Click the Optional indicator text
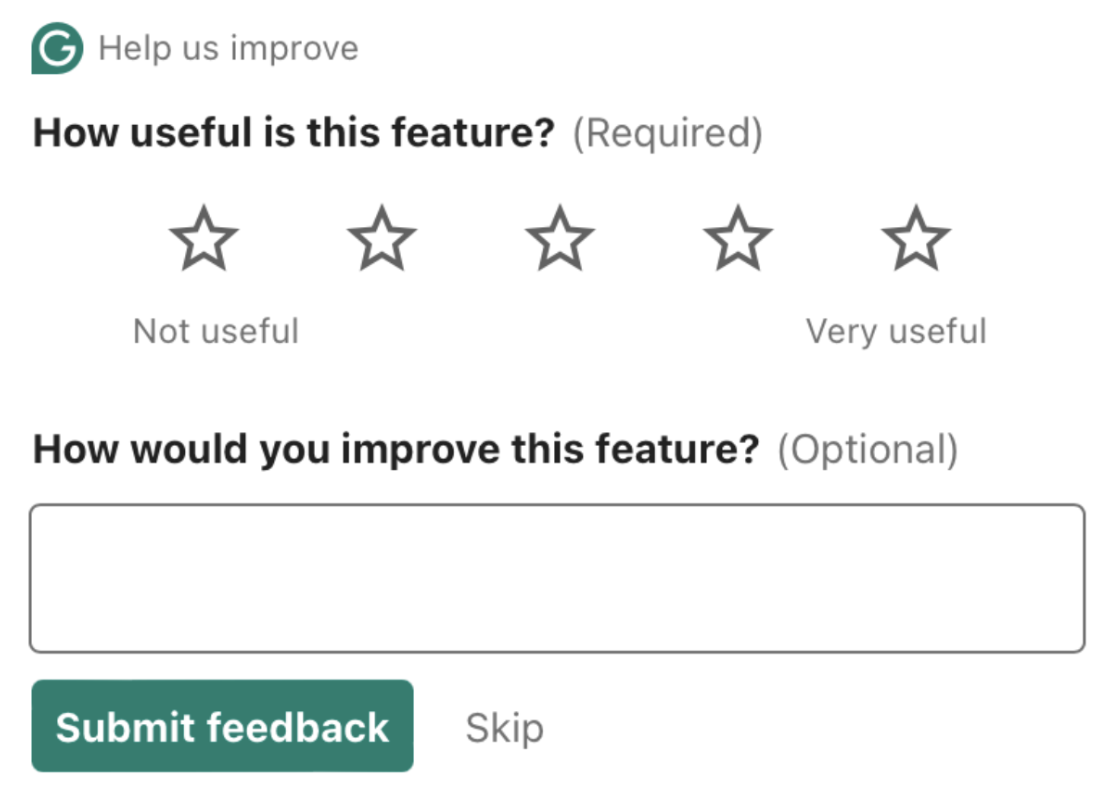This screenshot has height=804, width=1114. click(867, 450)
